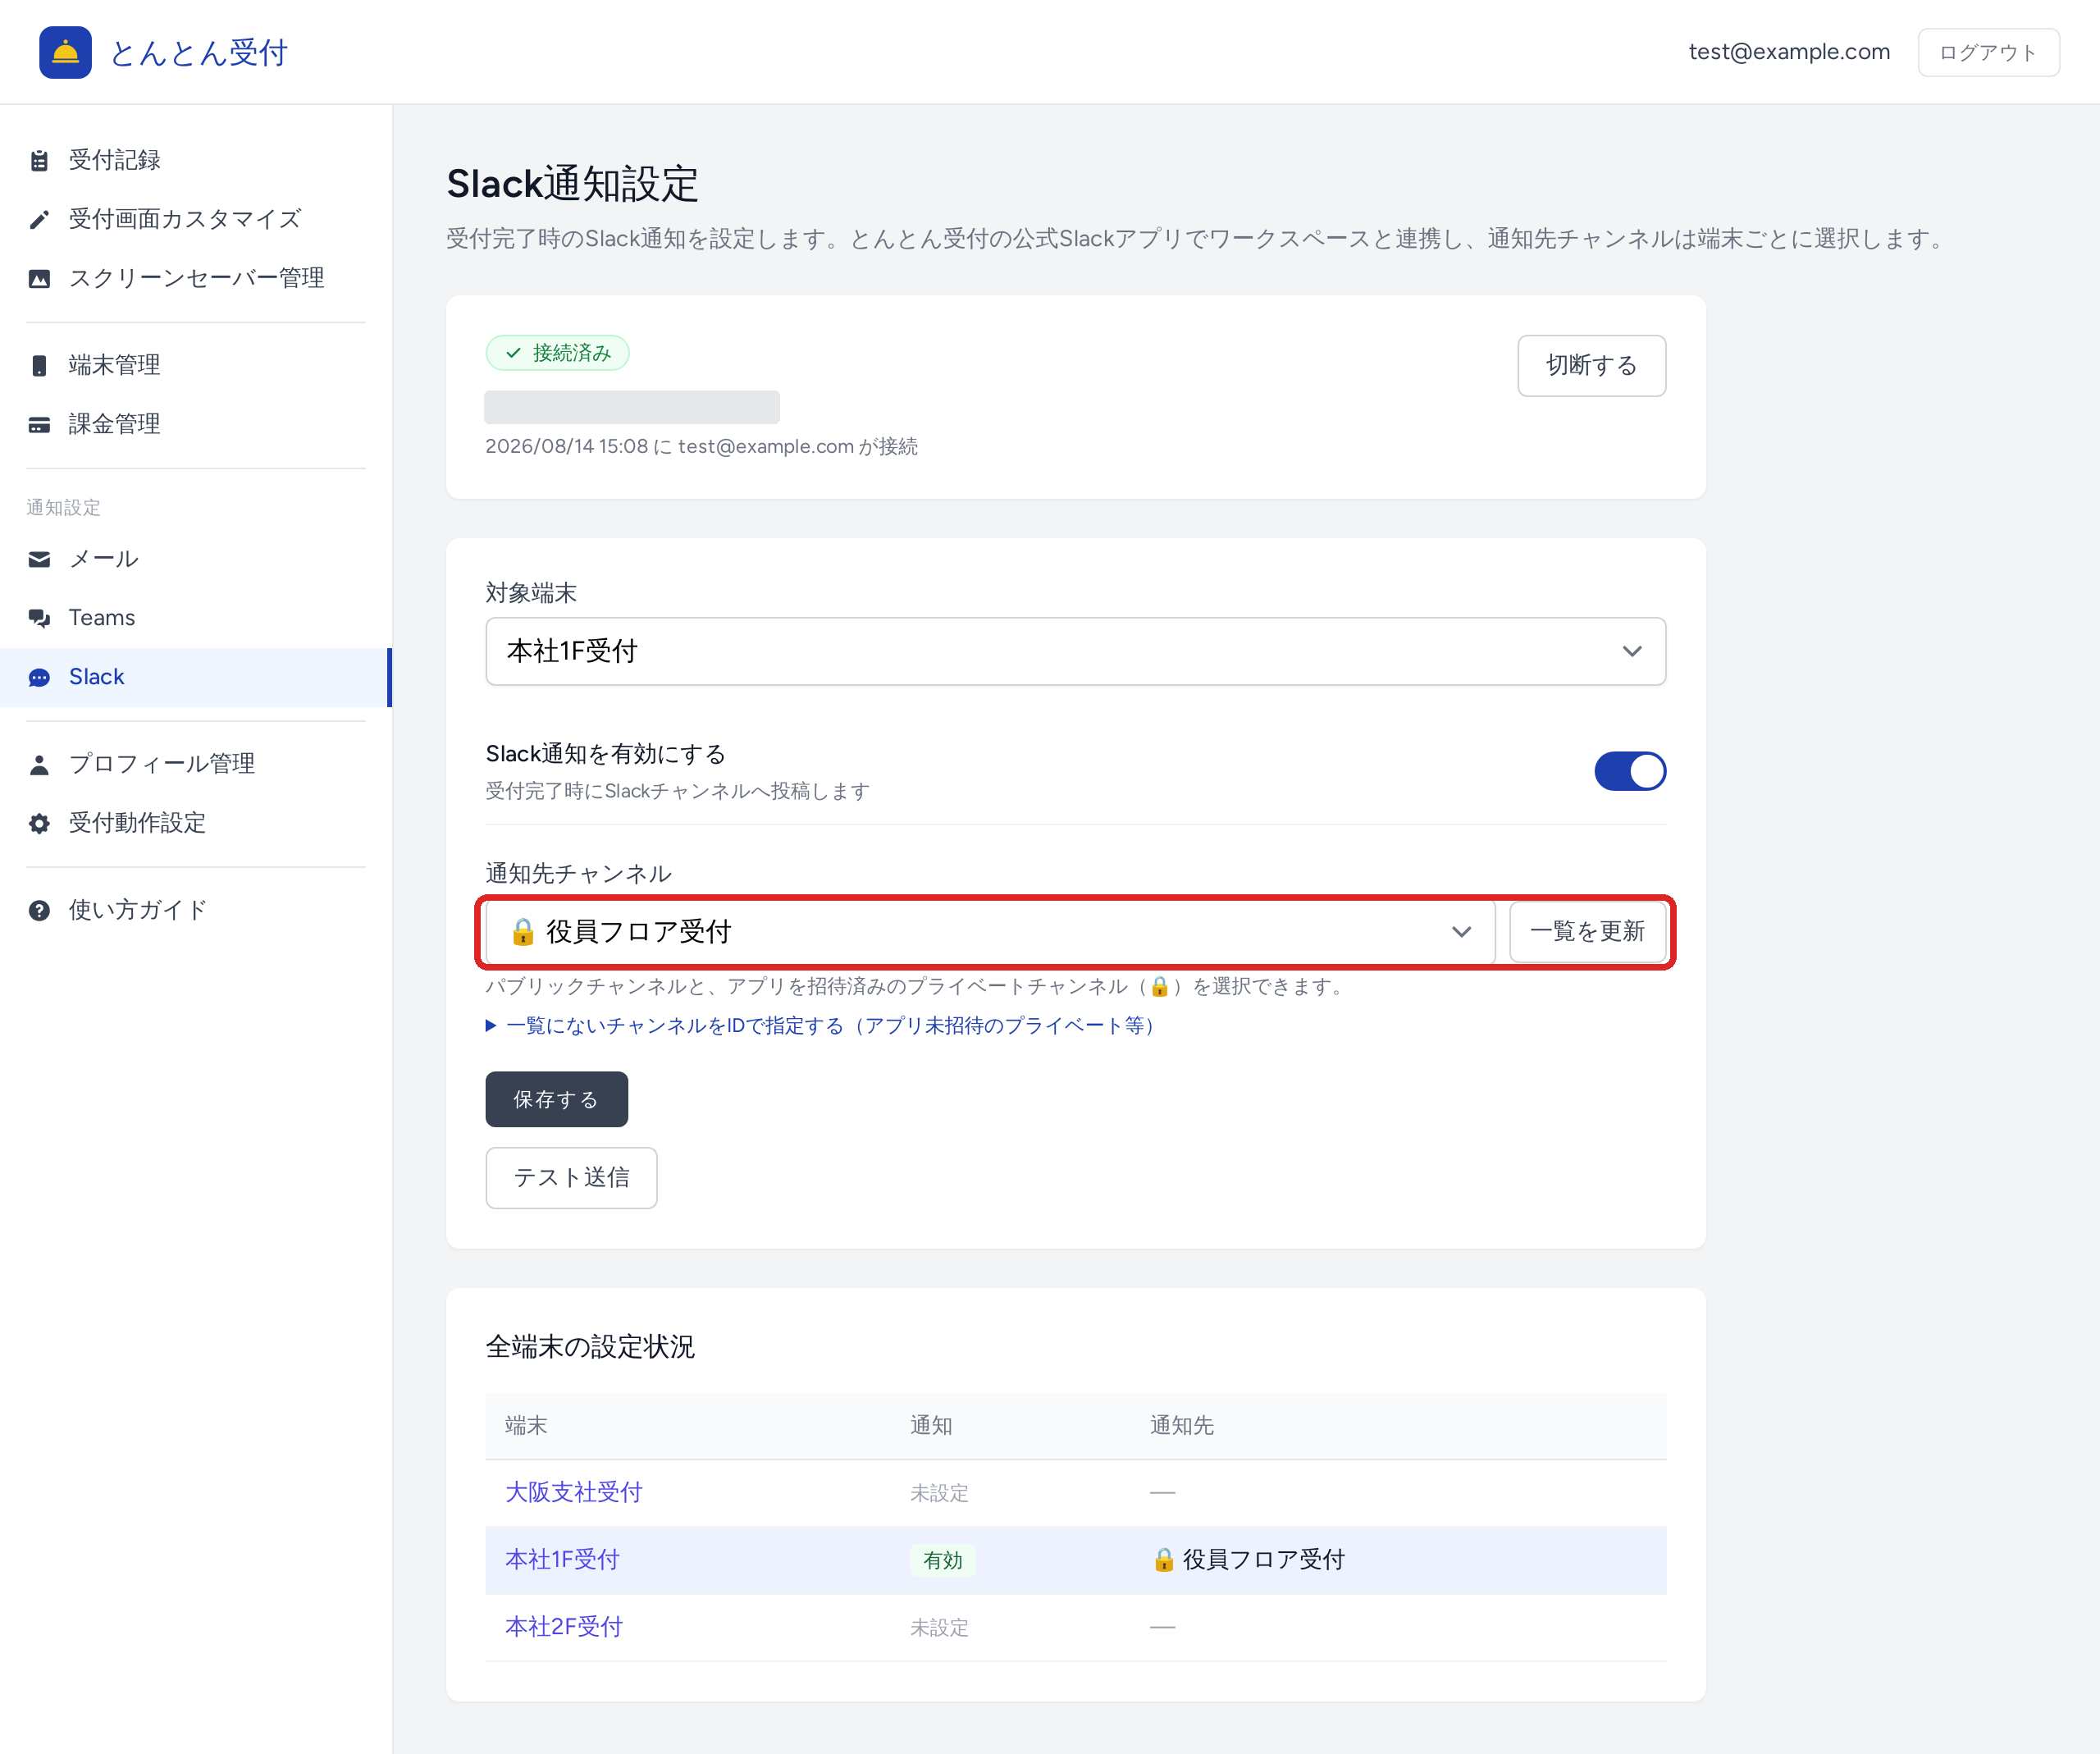Click the 使い方ガイド question mark icon

click(39, 910)
